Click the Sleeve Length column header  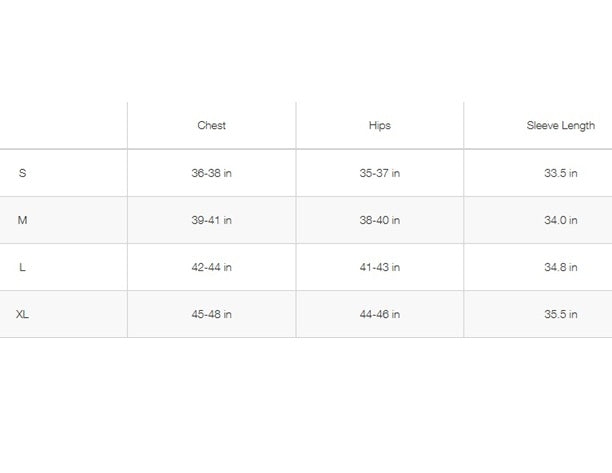coord(560,126)
